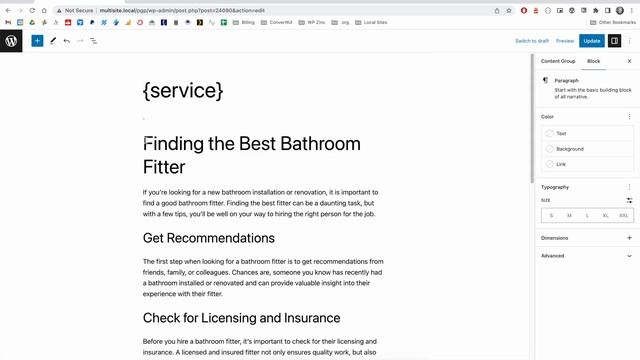The image size is (640, 360).
Task: Click paragraph starting 'If you're looking for'
Action: click(x=261, y=203)
